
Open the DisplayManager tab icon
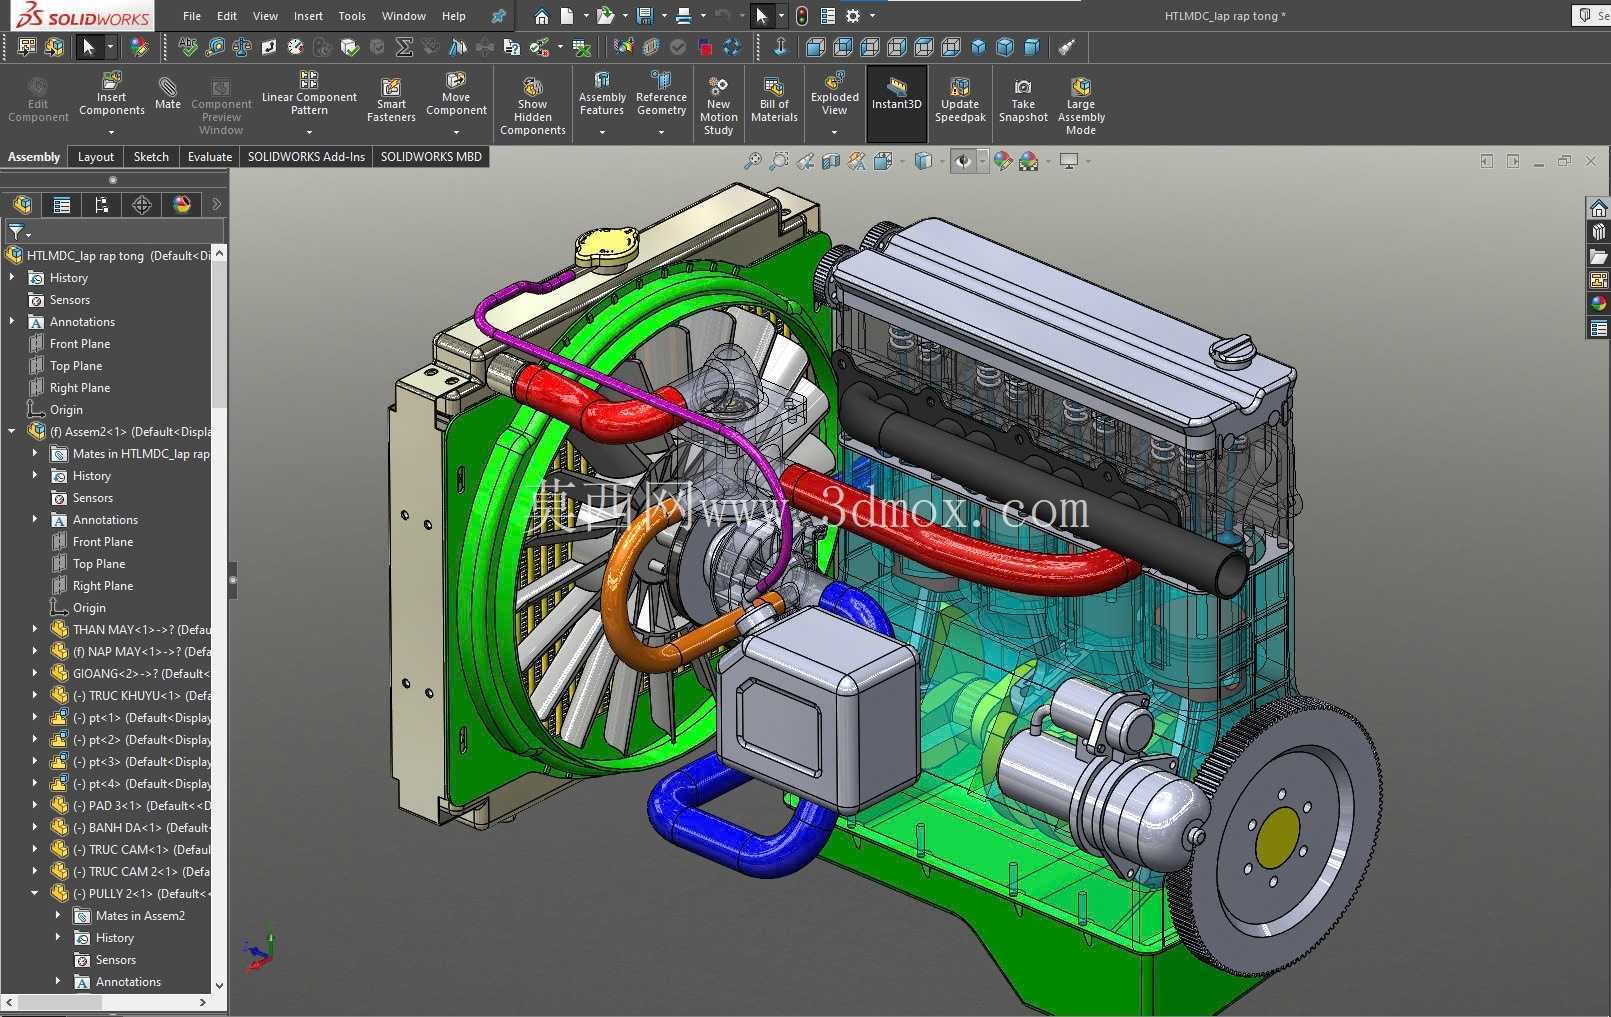click(182, 205)
